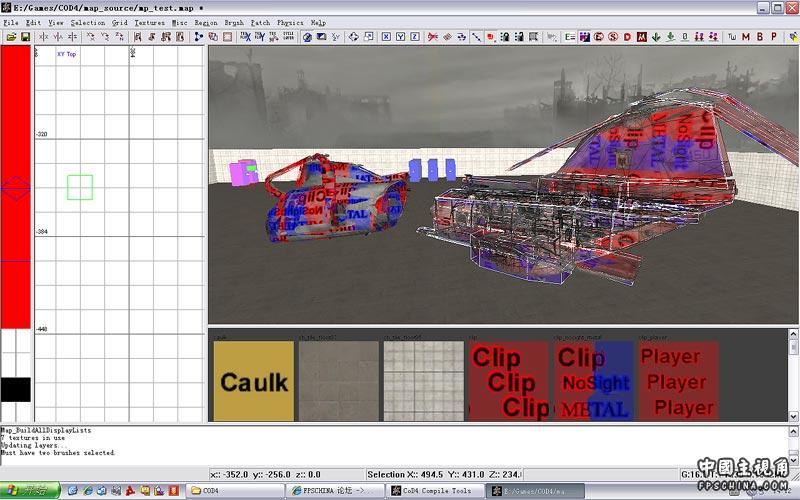Click the red cube toolbar icon
800x500 pixels.
[490, 37]
